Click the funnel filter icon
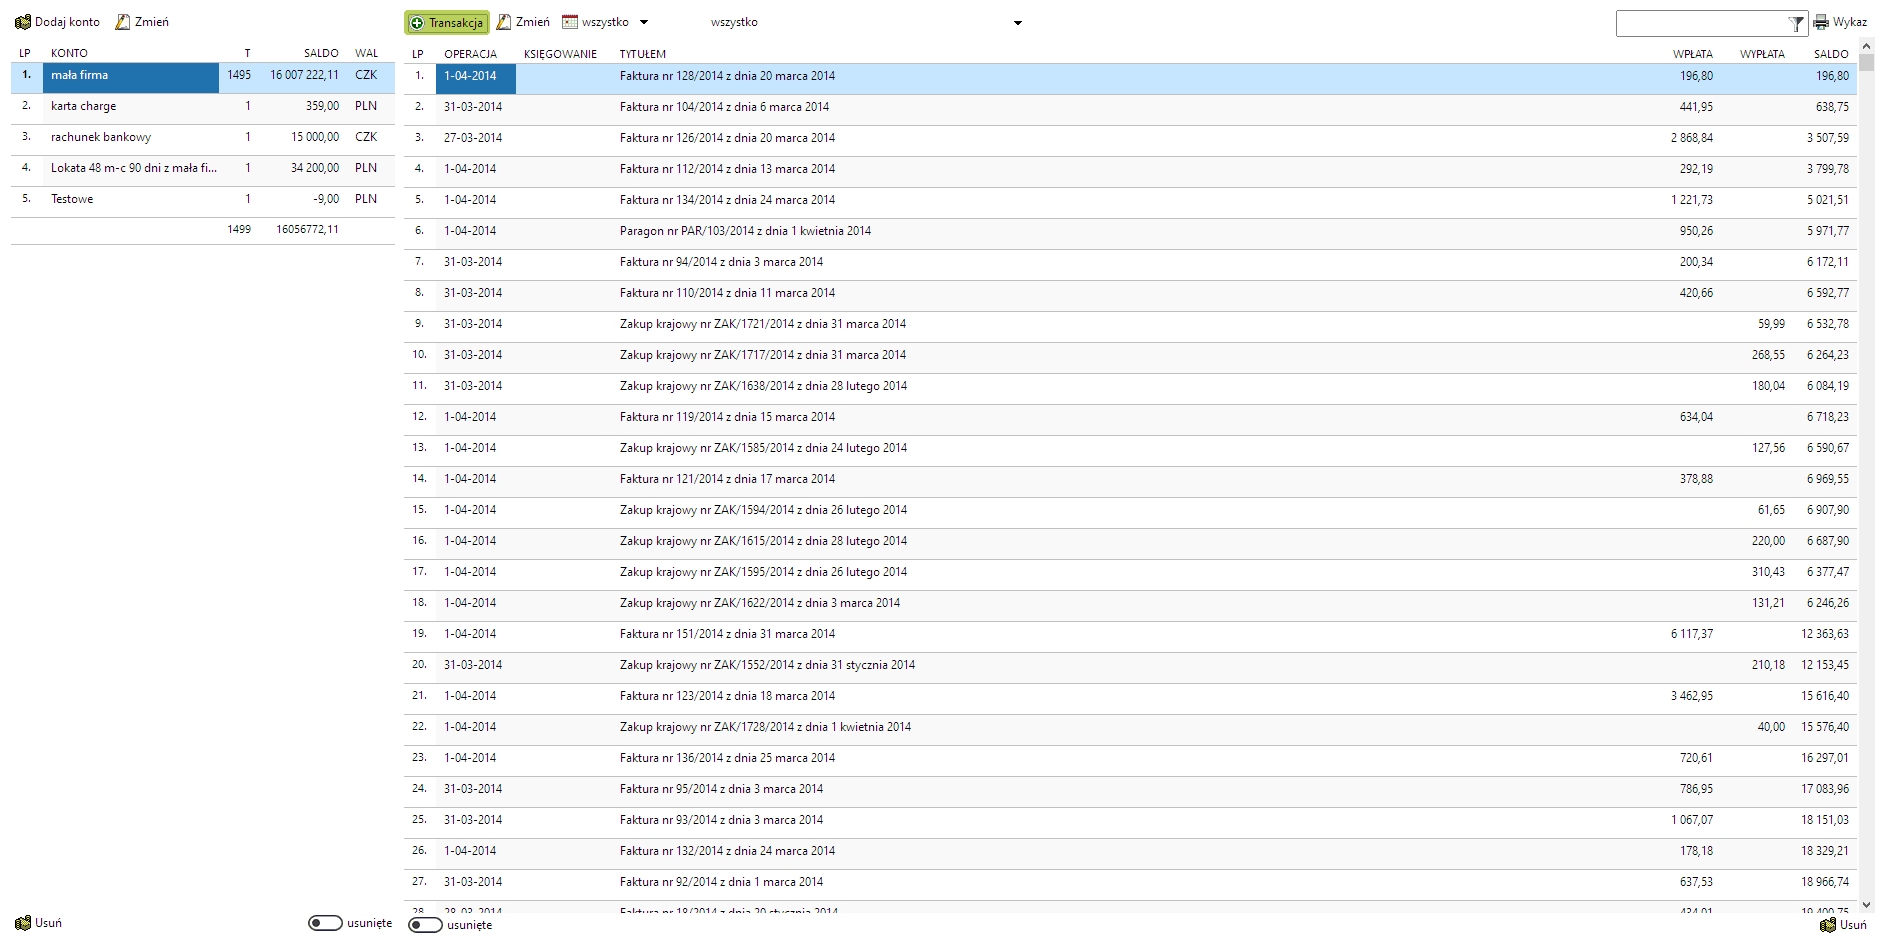Image resolution: width=1884 pixels, height=944 pixels. pos(1796,23)
